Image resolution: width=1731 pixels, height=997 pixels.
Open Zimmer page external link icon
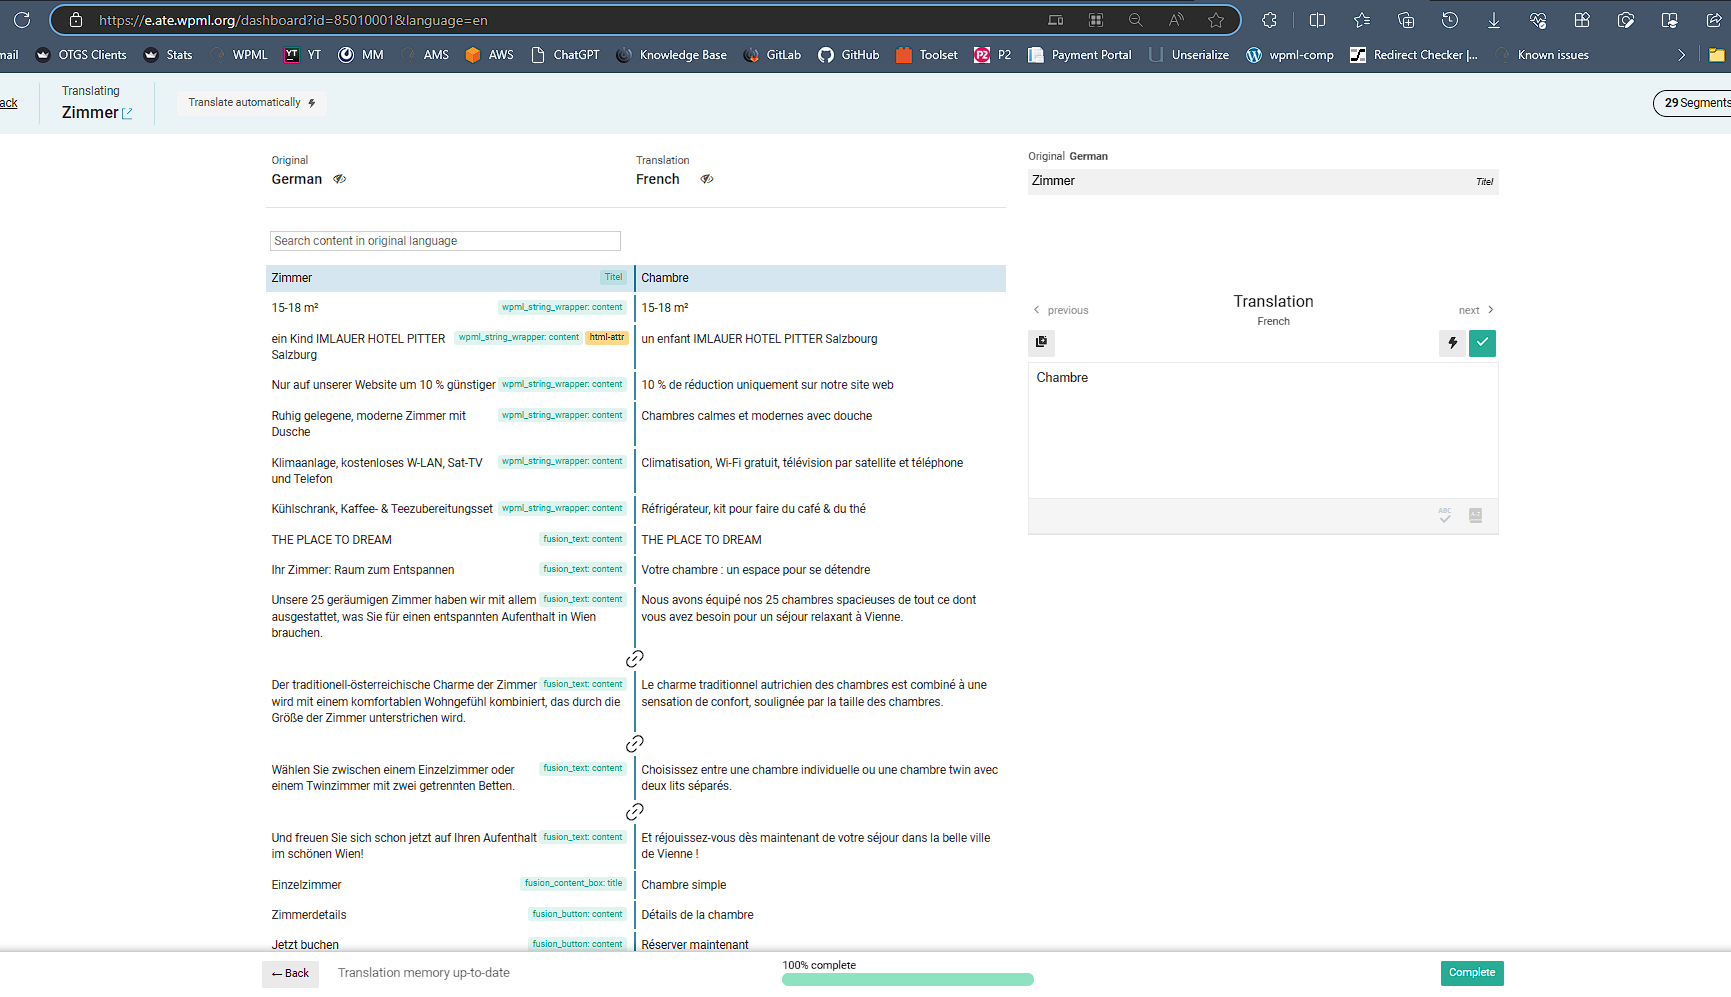pyautogui.click(x=127, y=114)
